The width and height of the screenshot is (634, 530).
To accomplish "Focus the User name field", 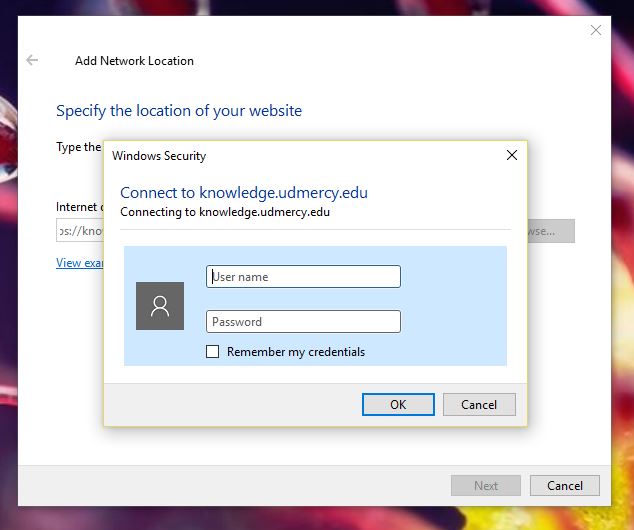I will pos(303,277).
